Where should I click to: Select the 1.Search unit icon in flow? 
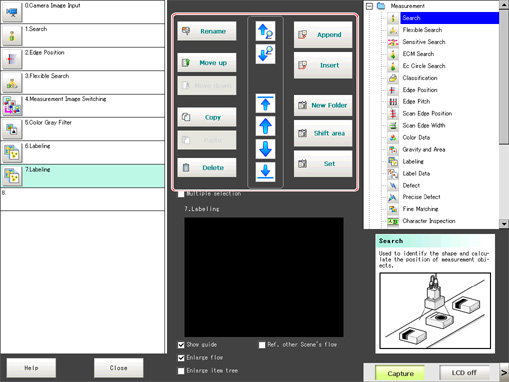tap(12, 36)
